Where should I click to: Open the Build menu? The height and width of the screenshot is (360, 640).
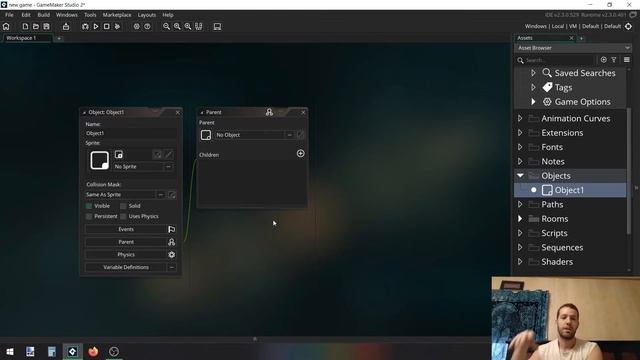(44, 15)
